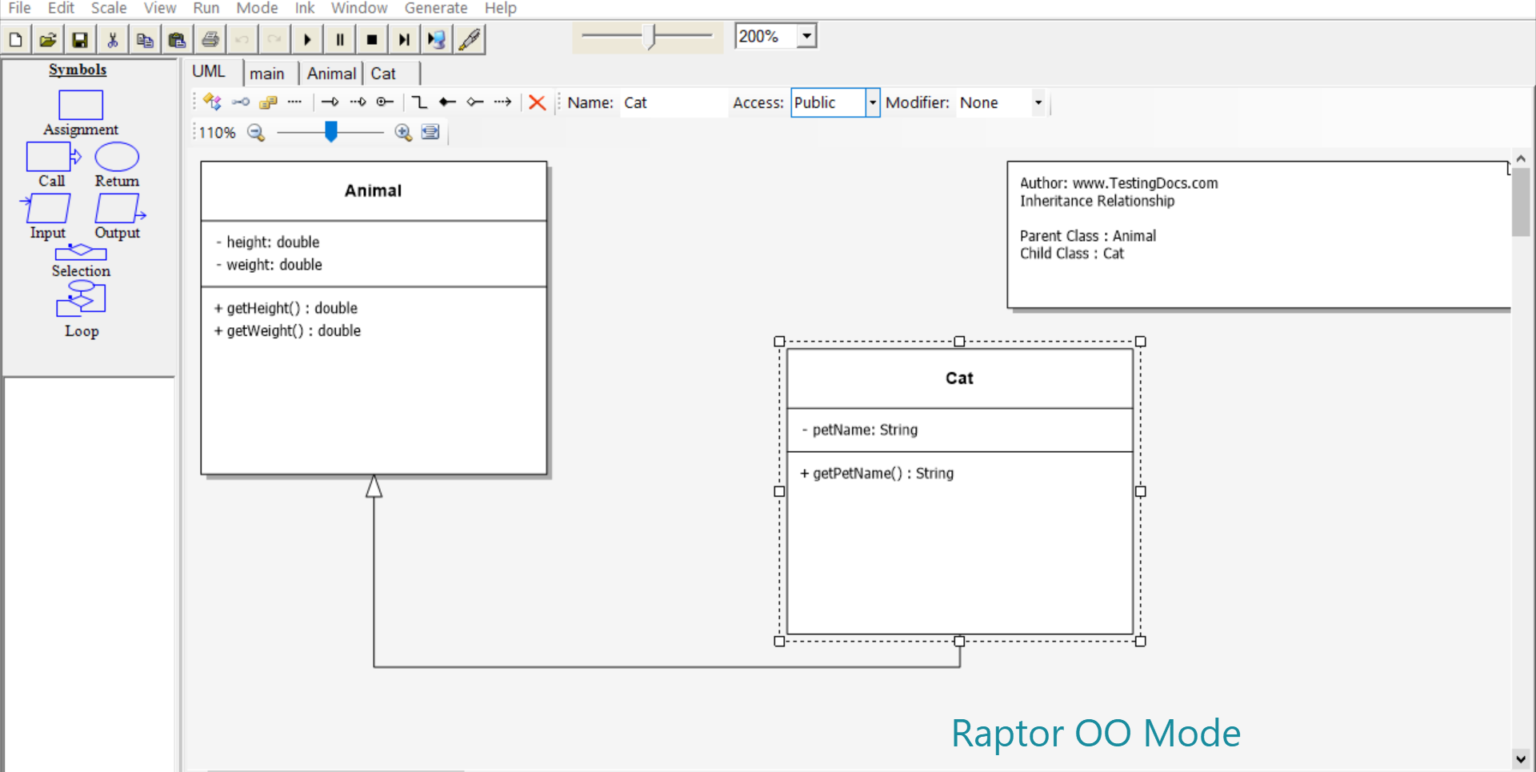Click inside the Name input field
This screenshot has width=1536, height=772.
673,102
